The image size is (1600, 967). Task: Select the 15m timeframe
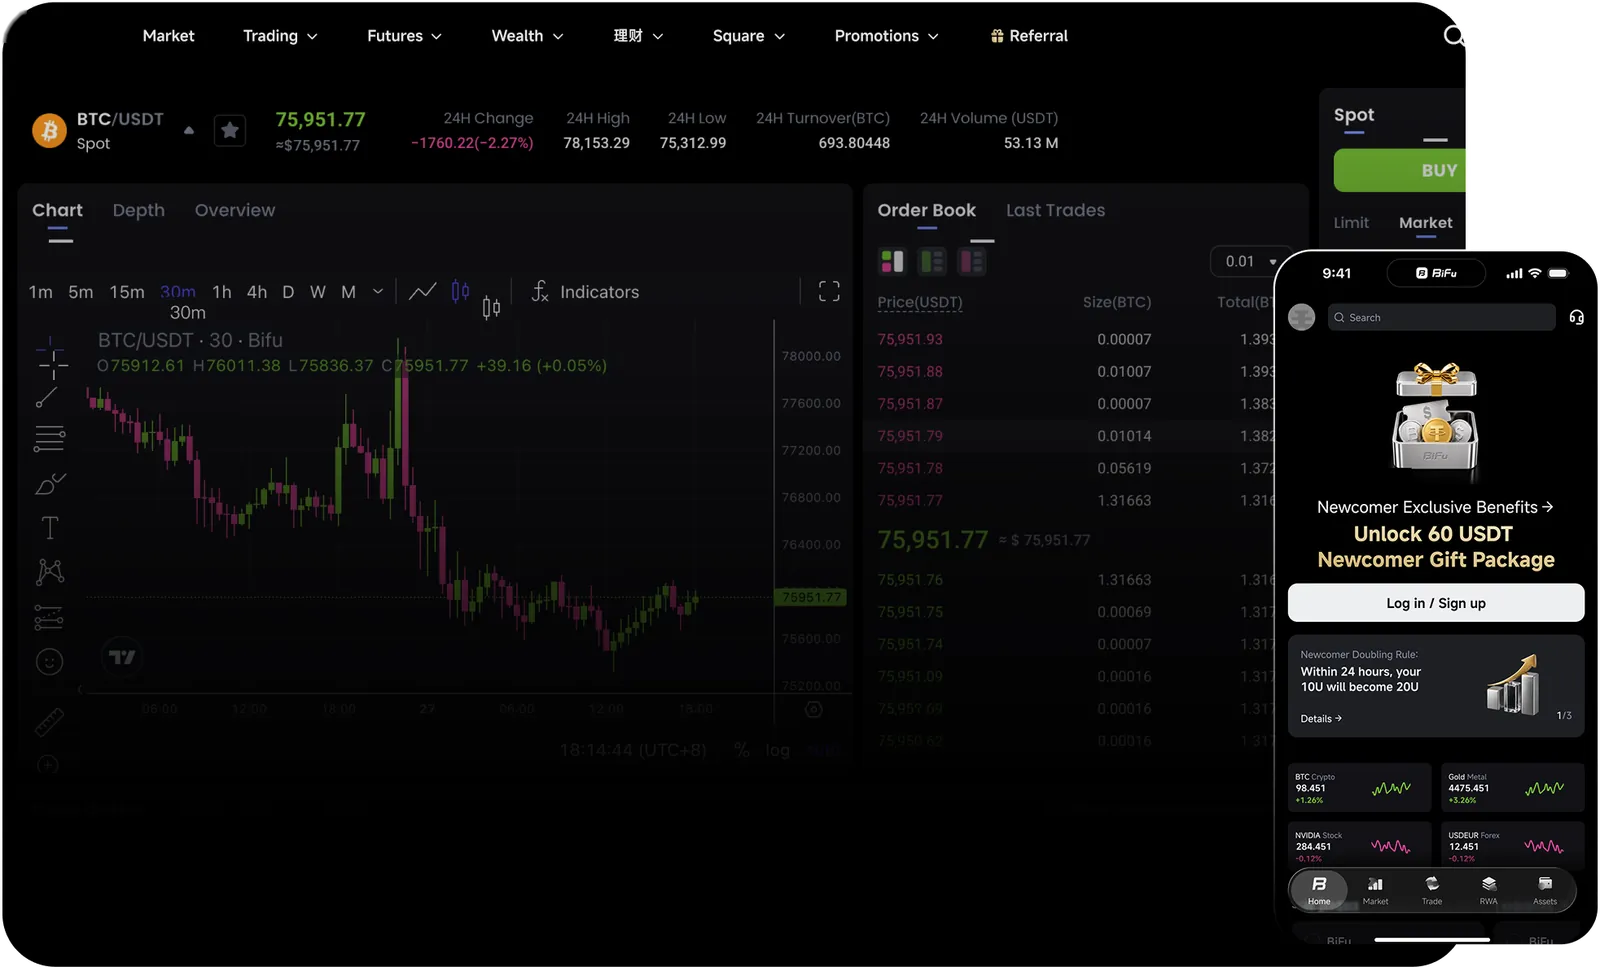click(127, 292)
